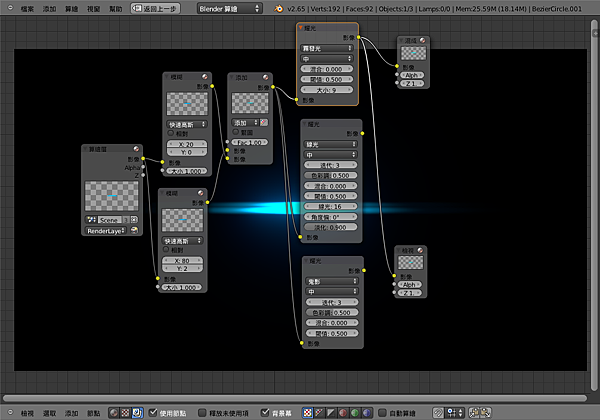Viewport: 600px width, 420px height.
Task: Toggle the 相對 (Relative) checkbox on upper Blur node
Action: click(x=171, y=133)
